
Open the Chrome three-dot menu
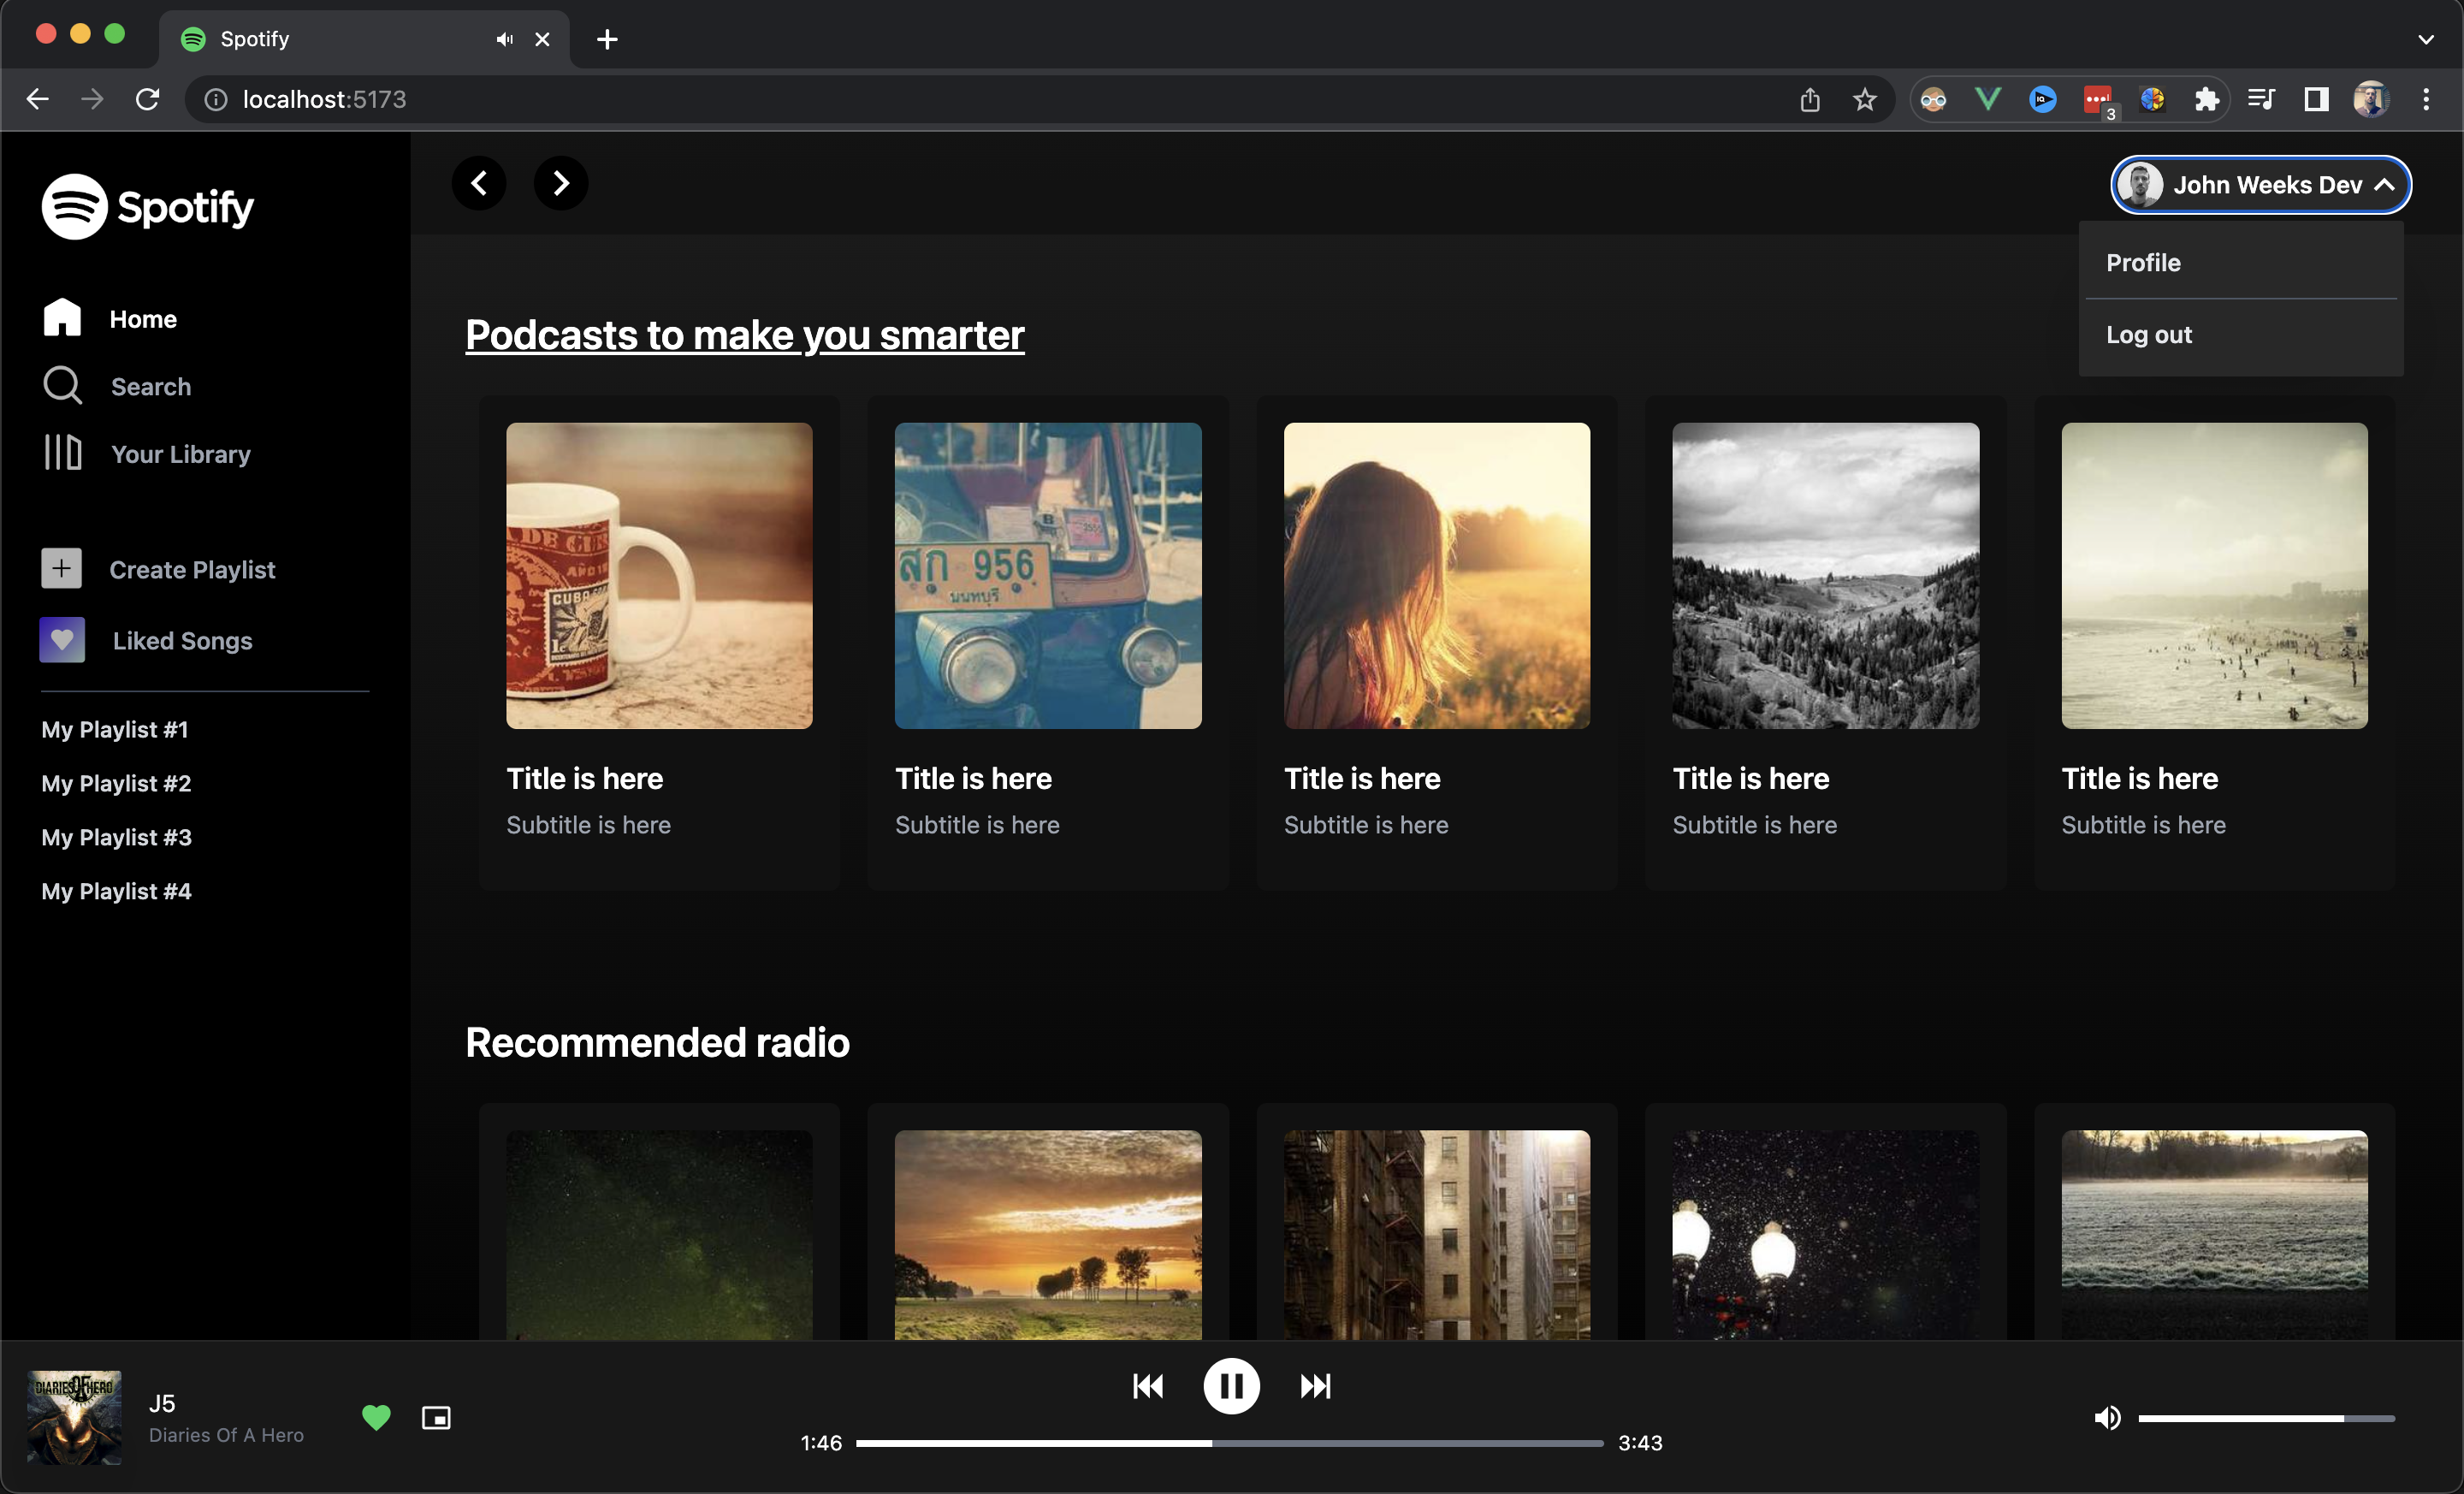tap(2426, 99)
